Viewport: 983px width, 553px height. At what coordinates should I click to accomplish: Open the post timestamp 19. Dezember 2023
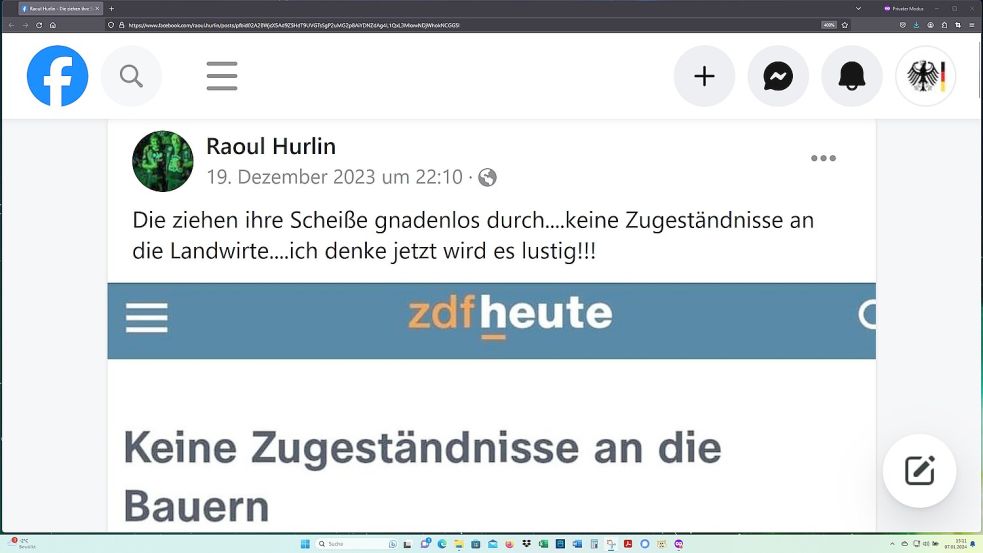334,177
